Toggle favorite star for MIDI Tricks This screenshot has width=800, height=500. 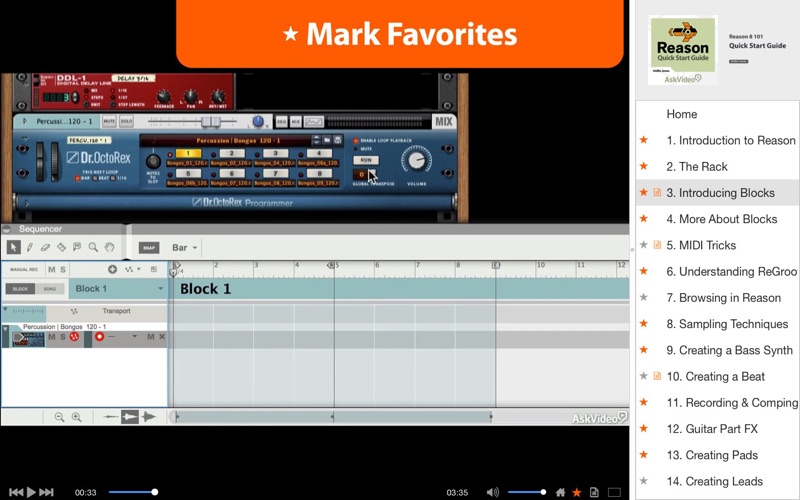(644, 245)
